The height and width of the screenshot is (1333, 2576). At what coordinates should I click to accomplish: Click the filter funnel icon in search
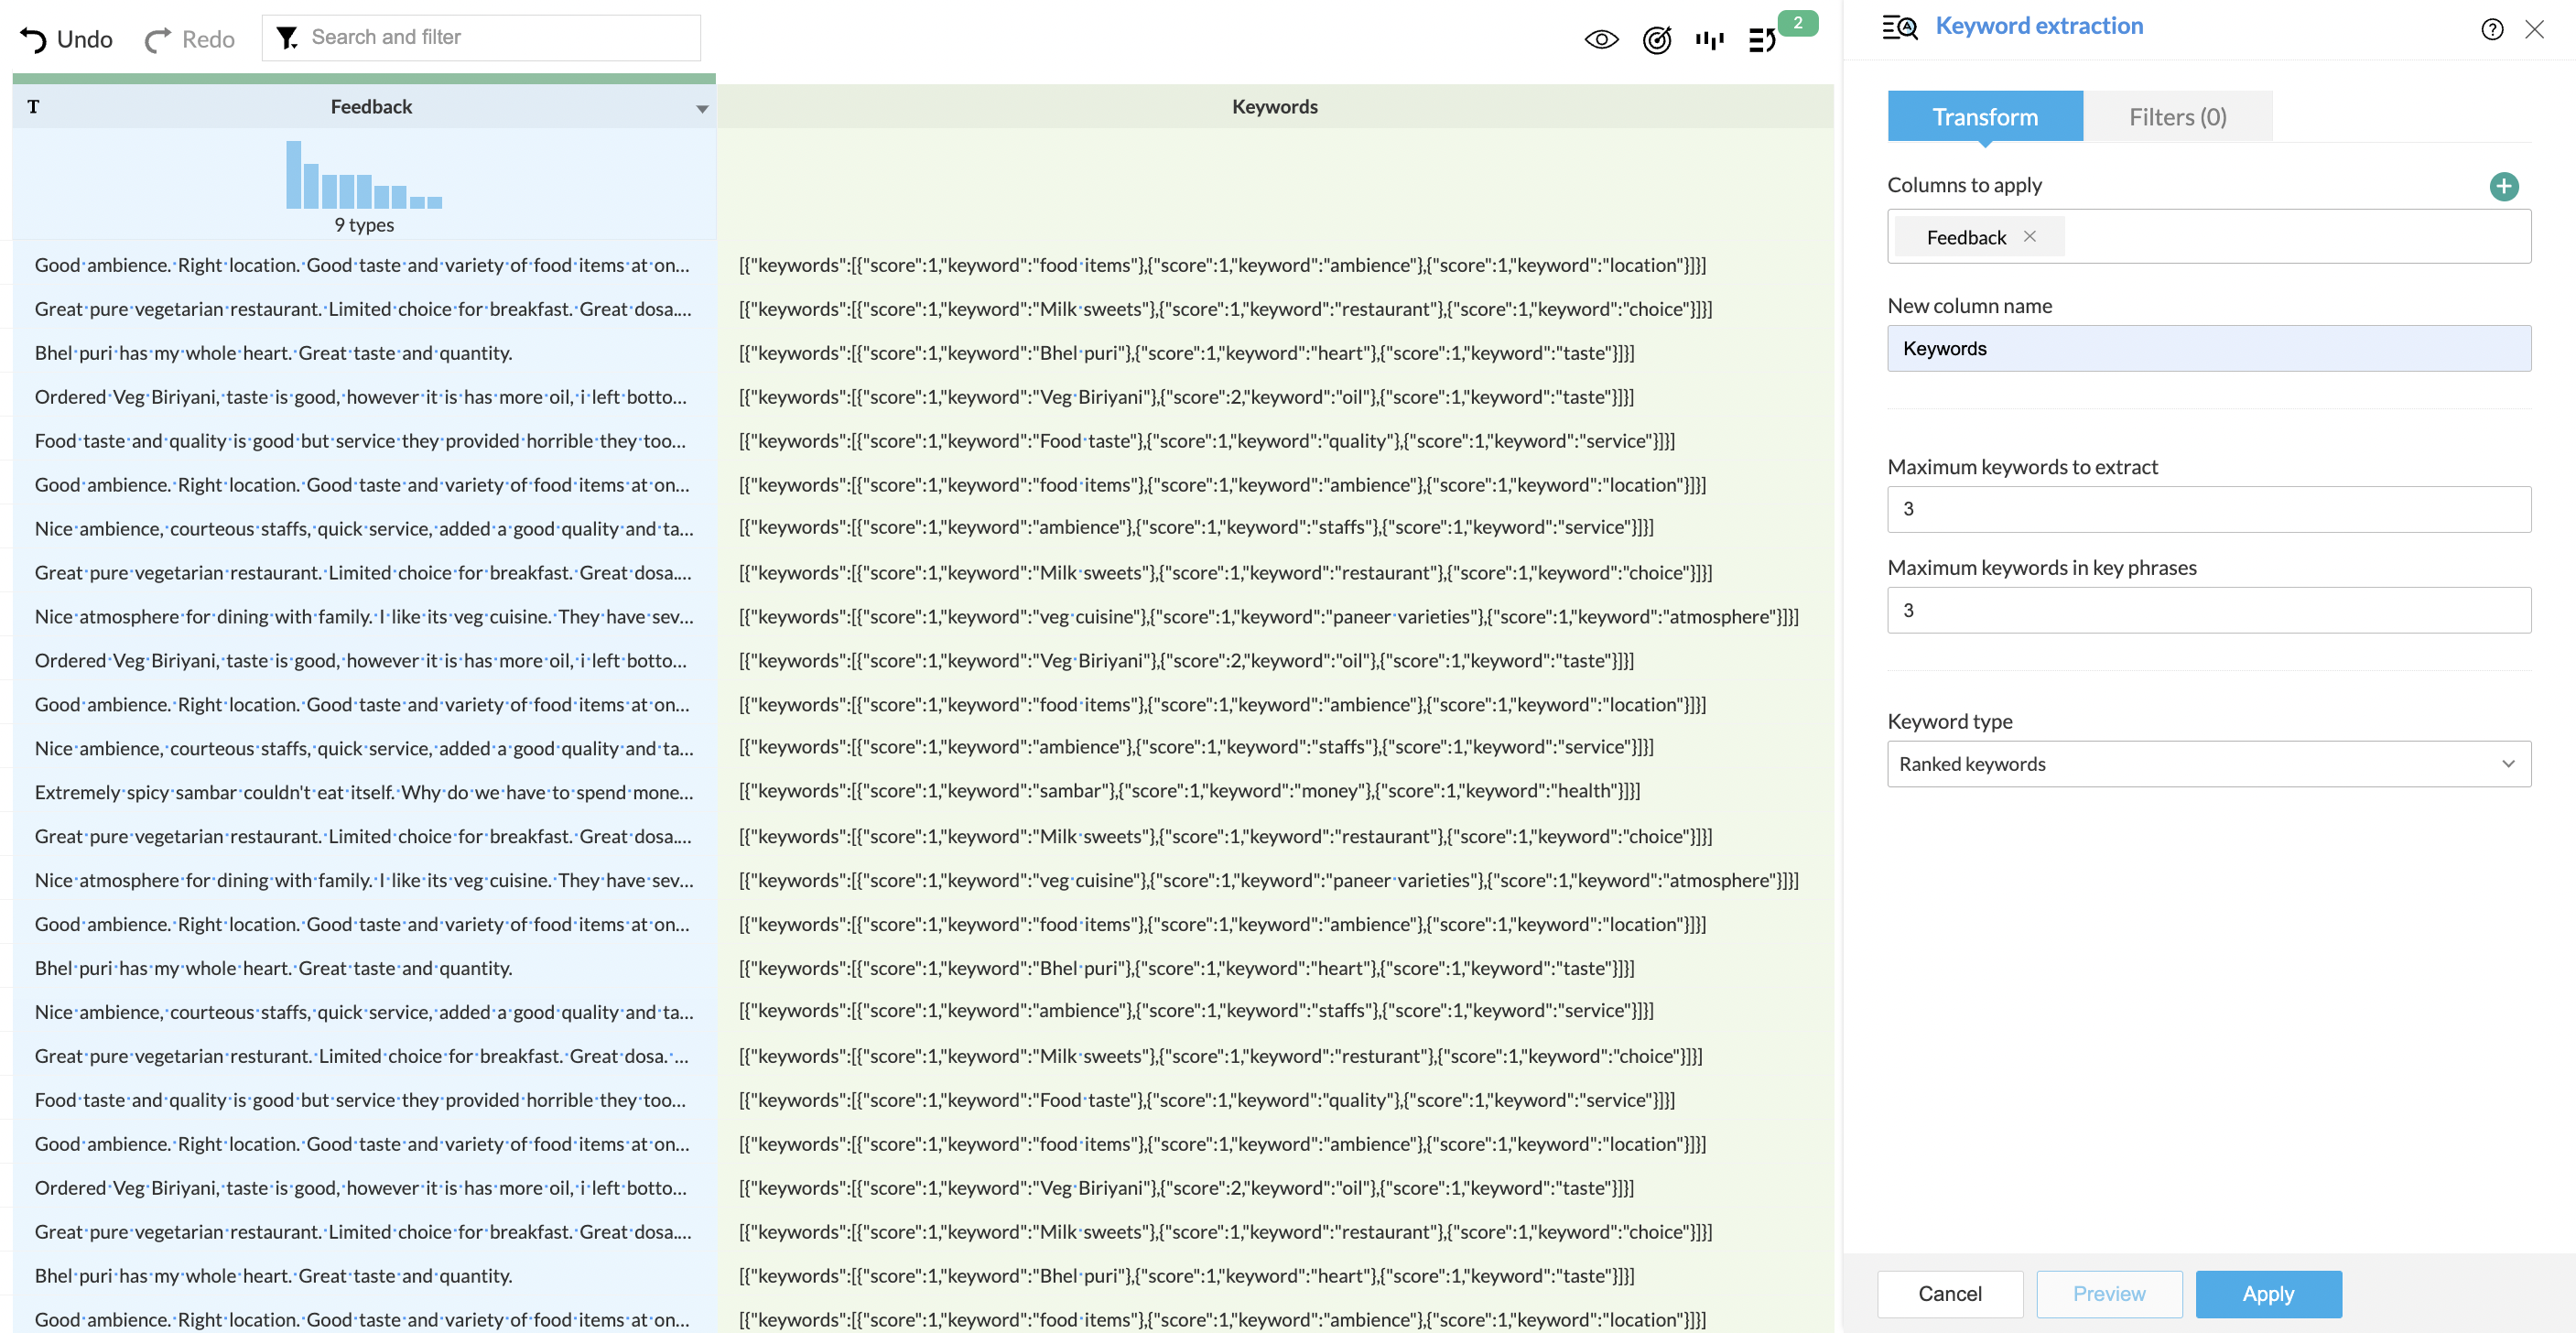(x=287, y=38)
